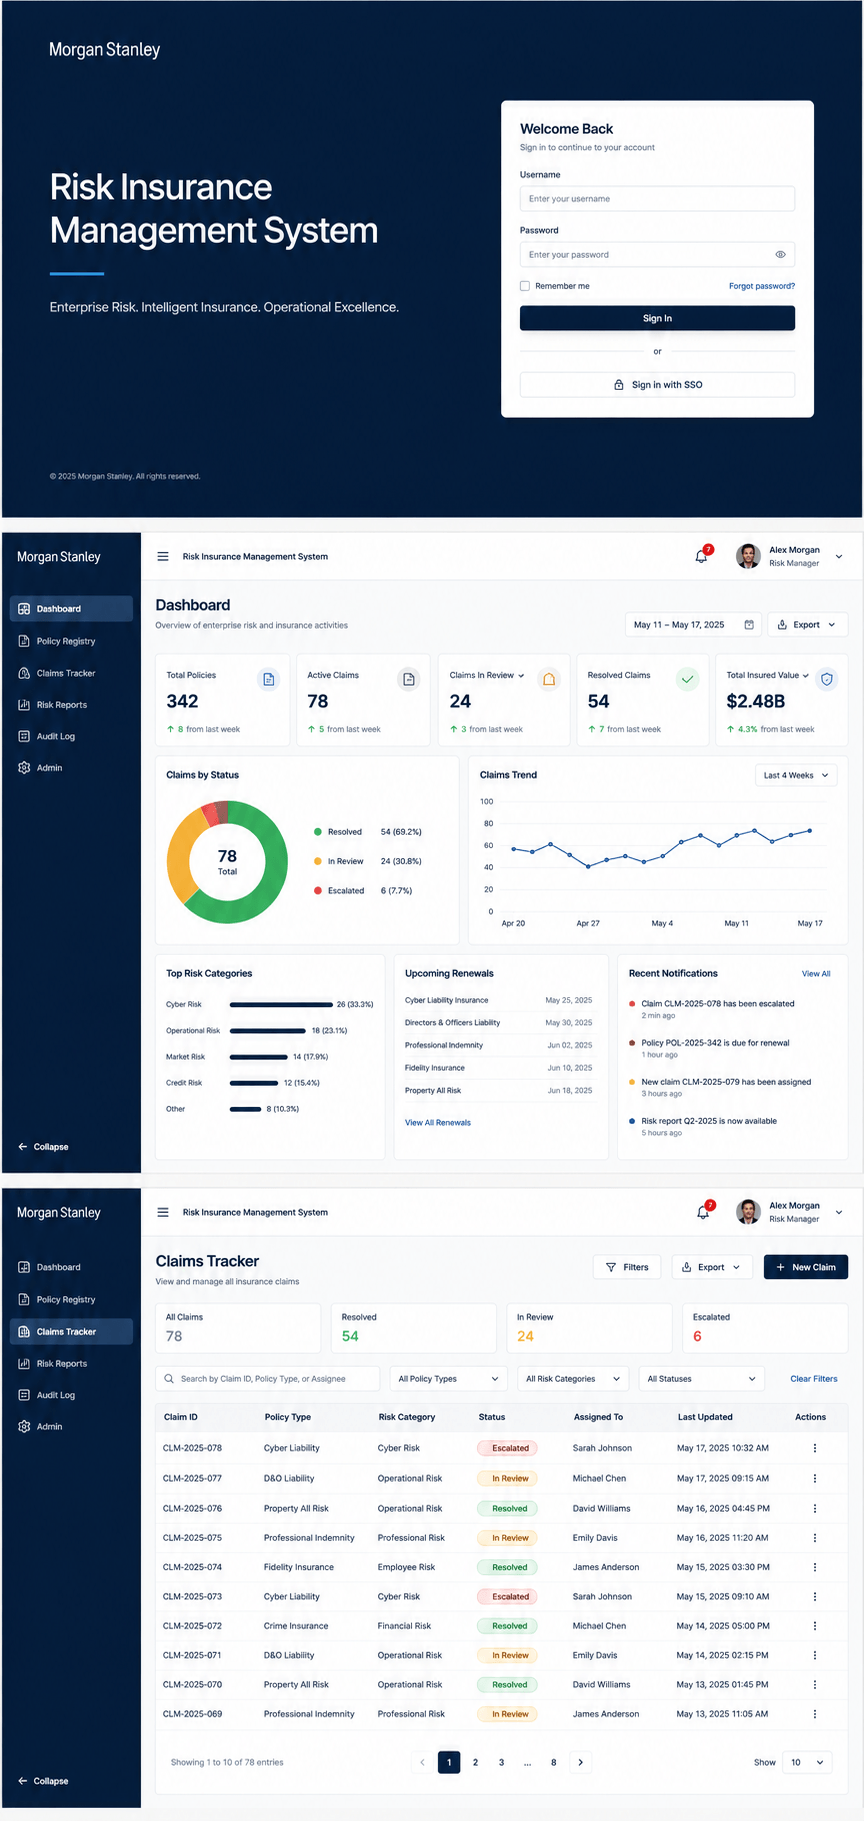
Task: Open Admin in the Claims Tracker screen sidebar
Action: (71, 1426)
